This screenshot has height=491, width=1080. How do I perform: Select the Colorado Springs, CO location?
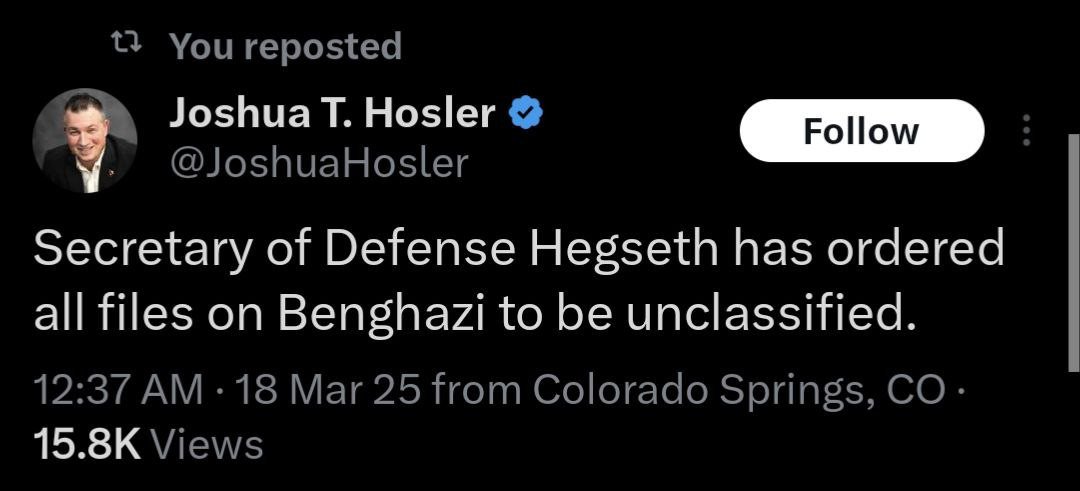click(x=738, y=389)
